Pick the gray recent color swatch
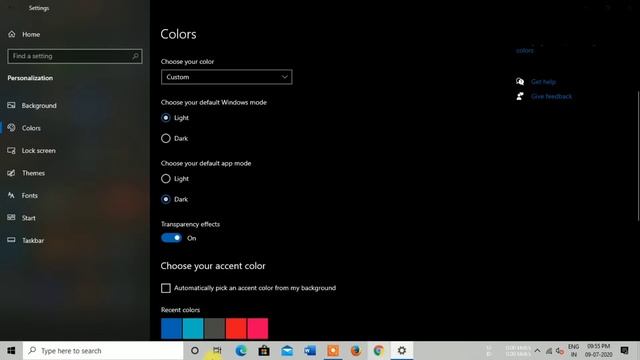The width and height of the screenshot is (640, 360). (x=215, y=329)
